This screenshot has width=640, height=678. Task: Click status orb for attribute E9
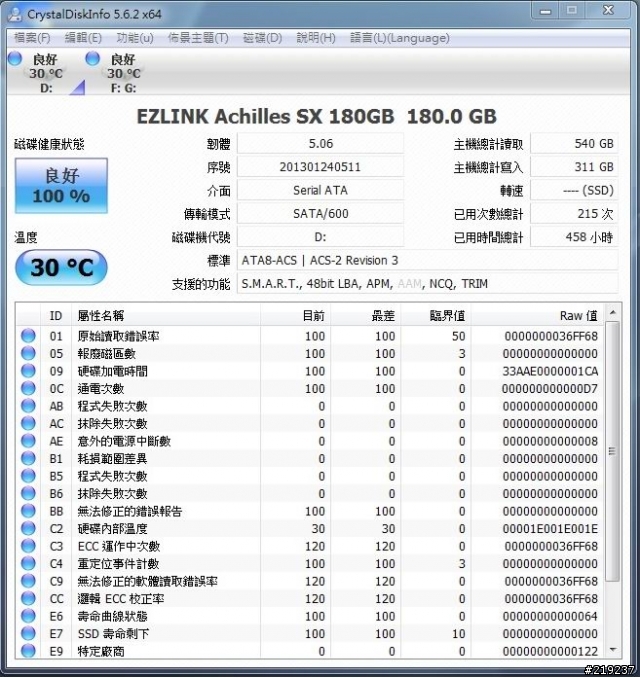pos(28,651)
